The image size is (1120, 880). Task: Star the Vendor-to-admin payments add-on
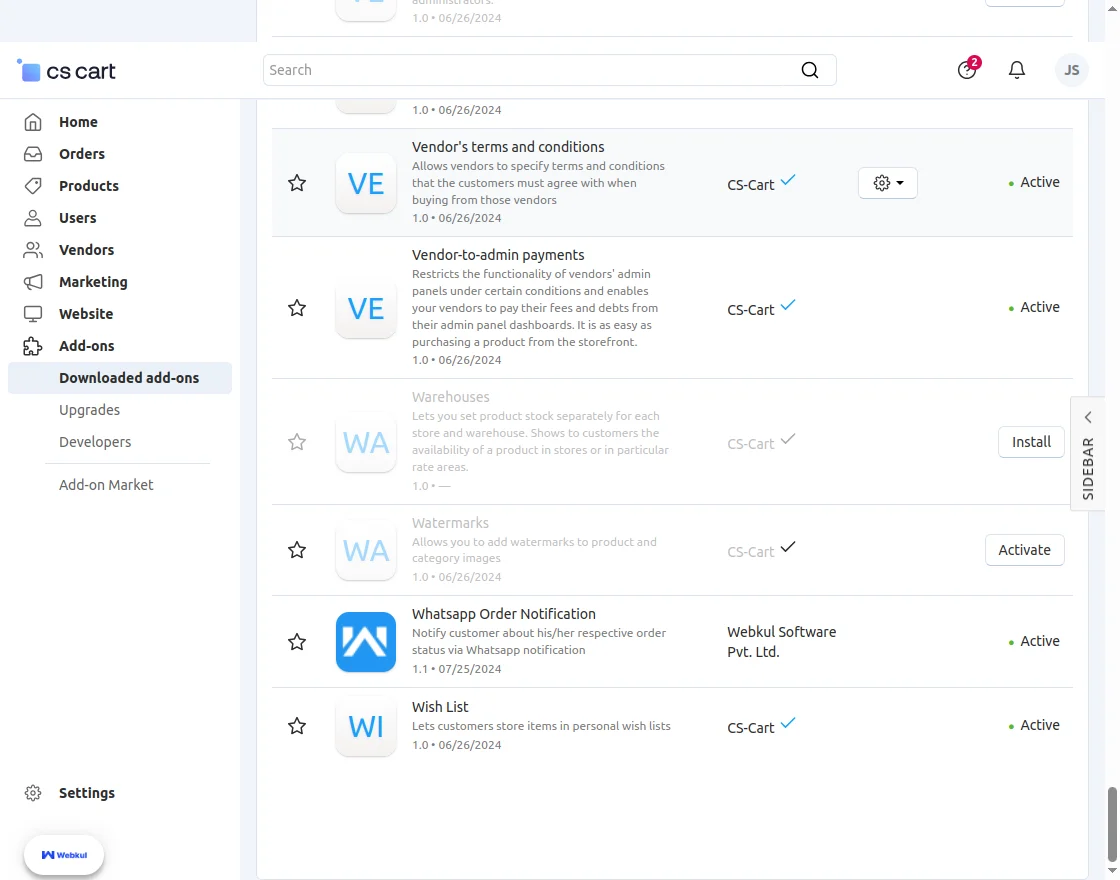pyautogui.click(x=297, y=308)
